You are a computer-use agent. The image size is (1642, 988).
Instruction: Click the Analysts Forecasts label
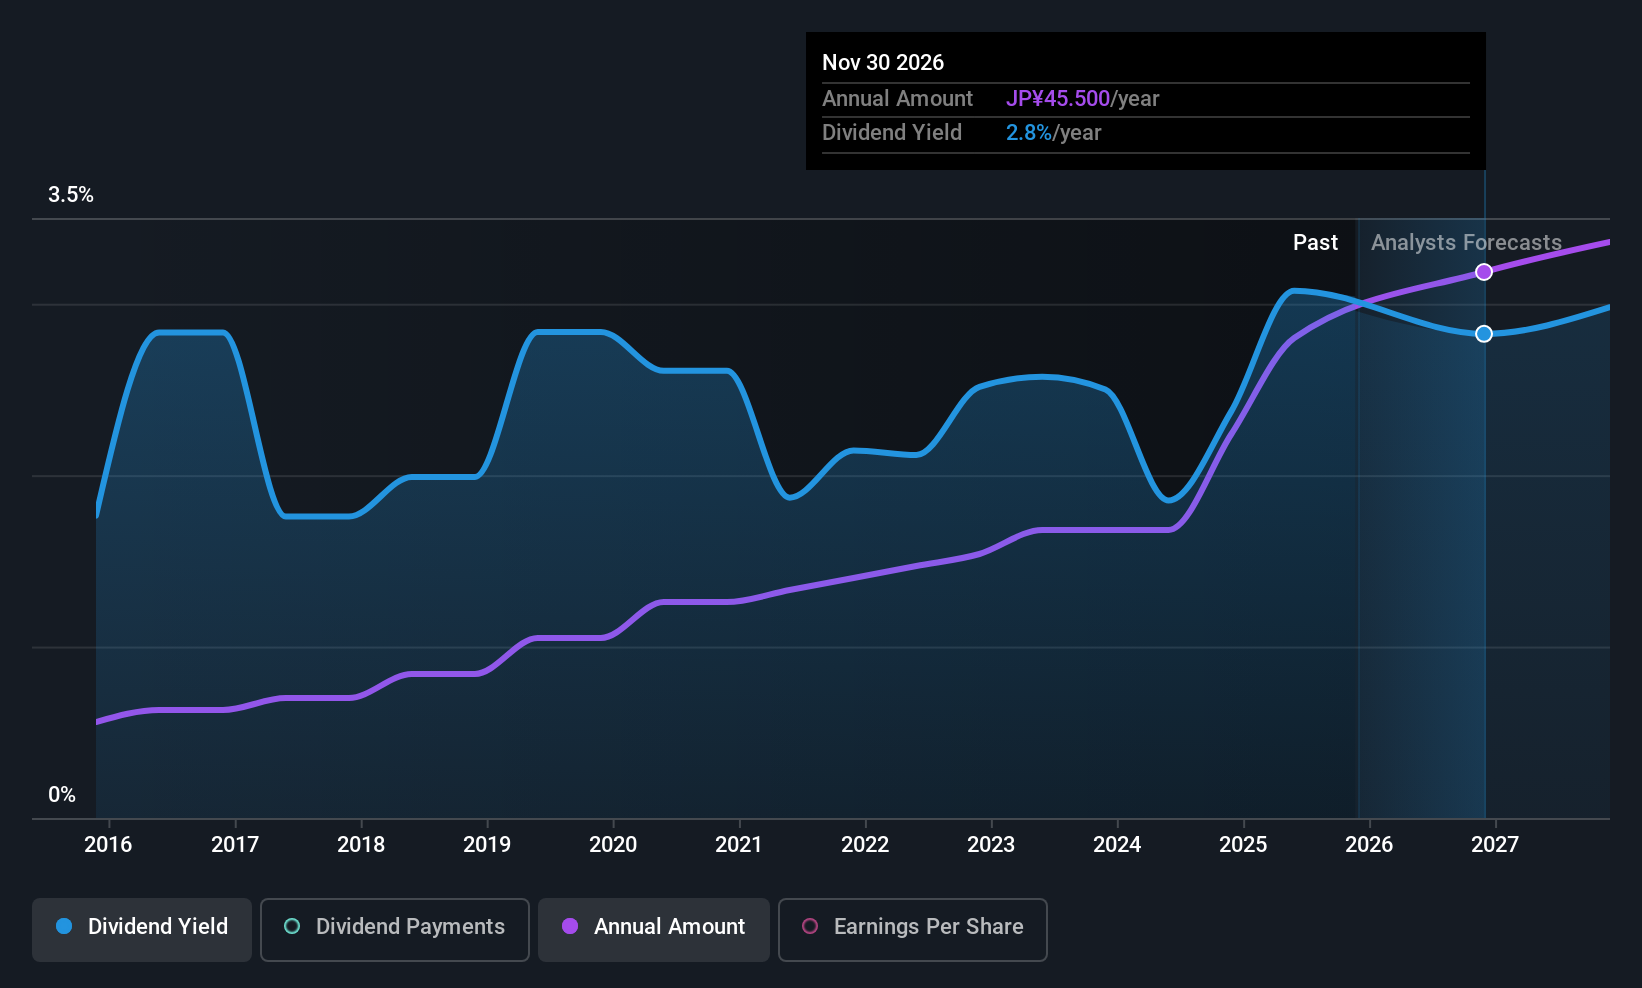tap(1465, 243)
